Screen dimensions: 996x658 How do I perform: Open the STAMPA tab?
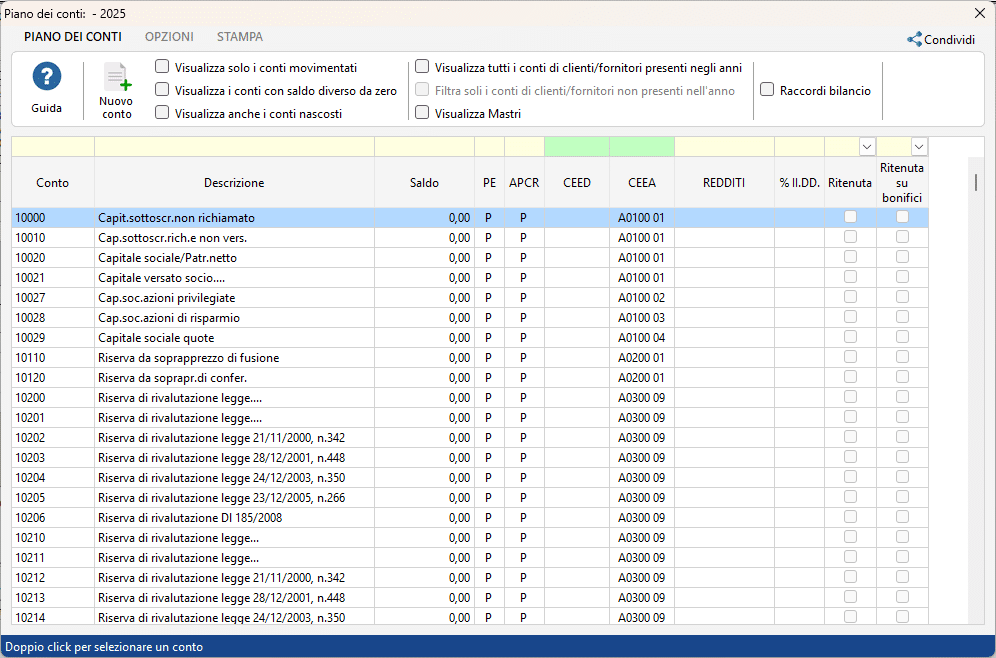click(240, 37)
